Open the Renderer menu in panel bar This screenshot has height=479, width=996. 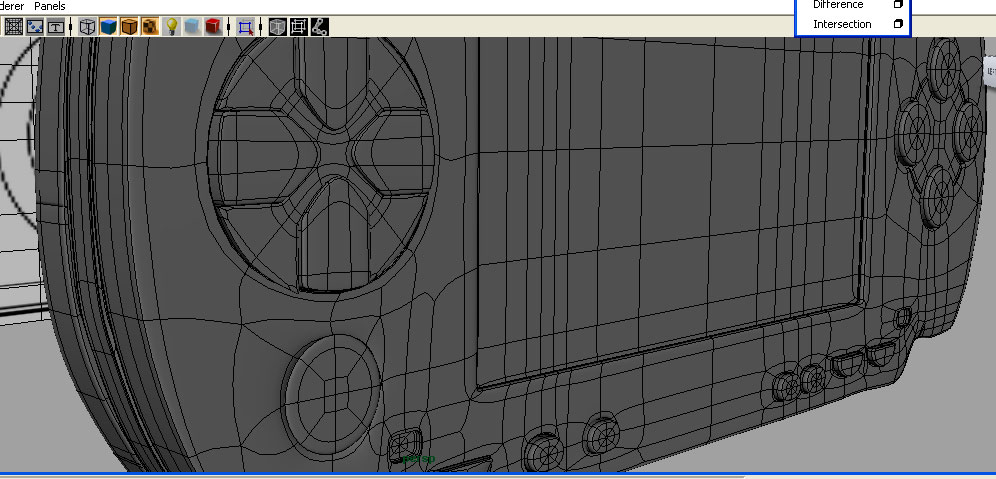11,6
